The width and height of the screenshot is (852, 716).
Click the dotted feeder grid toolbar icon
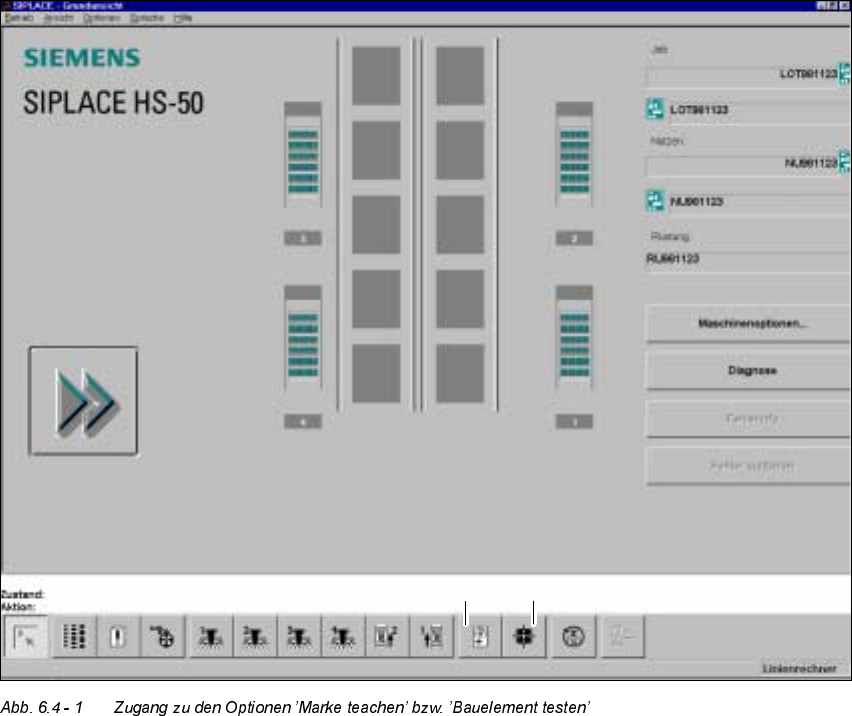(x=74, y=636)
